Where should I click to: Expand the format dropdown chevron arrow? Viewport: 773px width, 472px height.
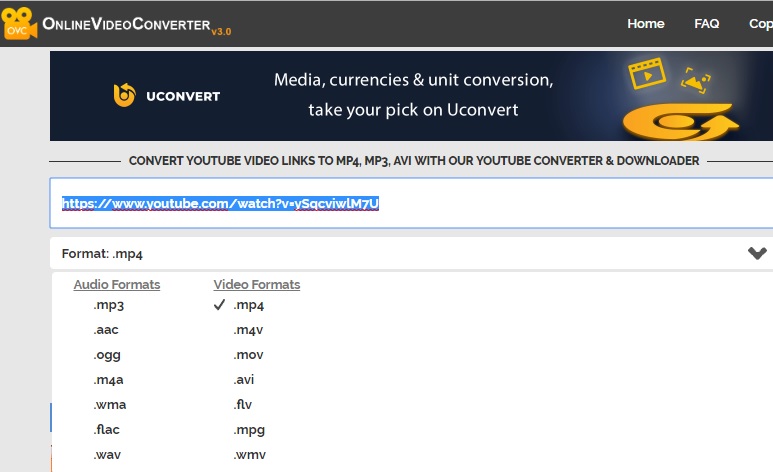click(757, 254)
